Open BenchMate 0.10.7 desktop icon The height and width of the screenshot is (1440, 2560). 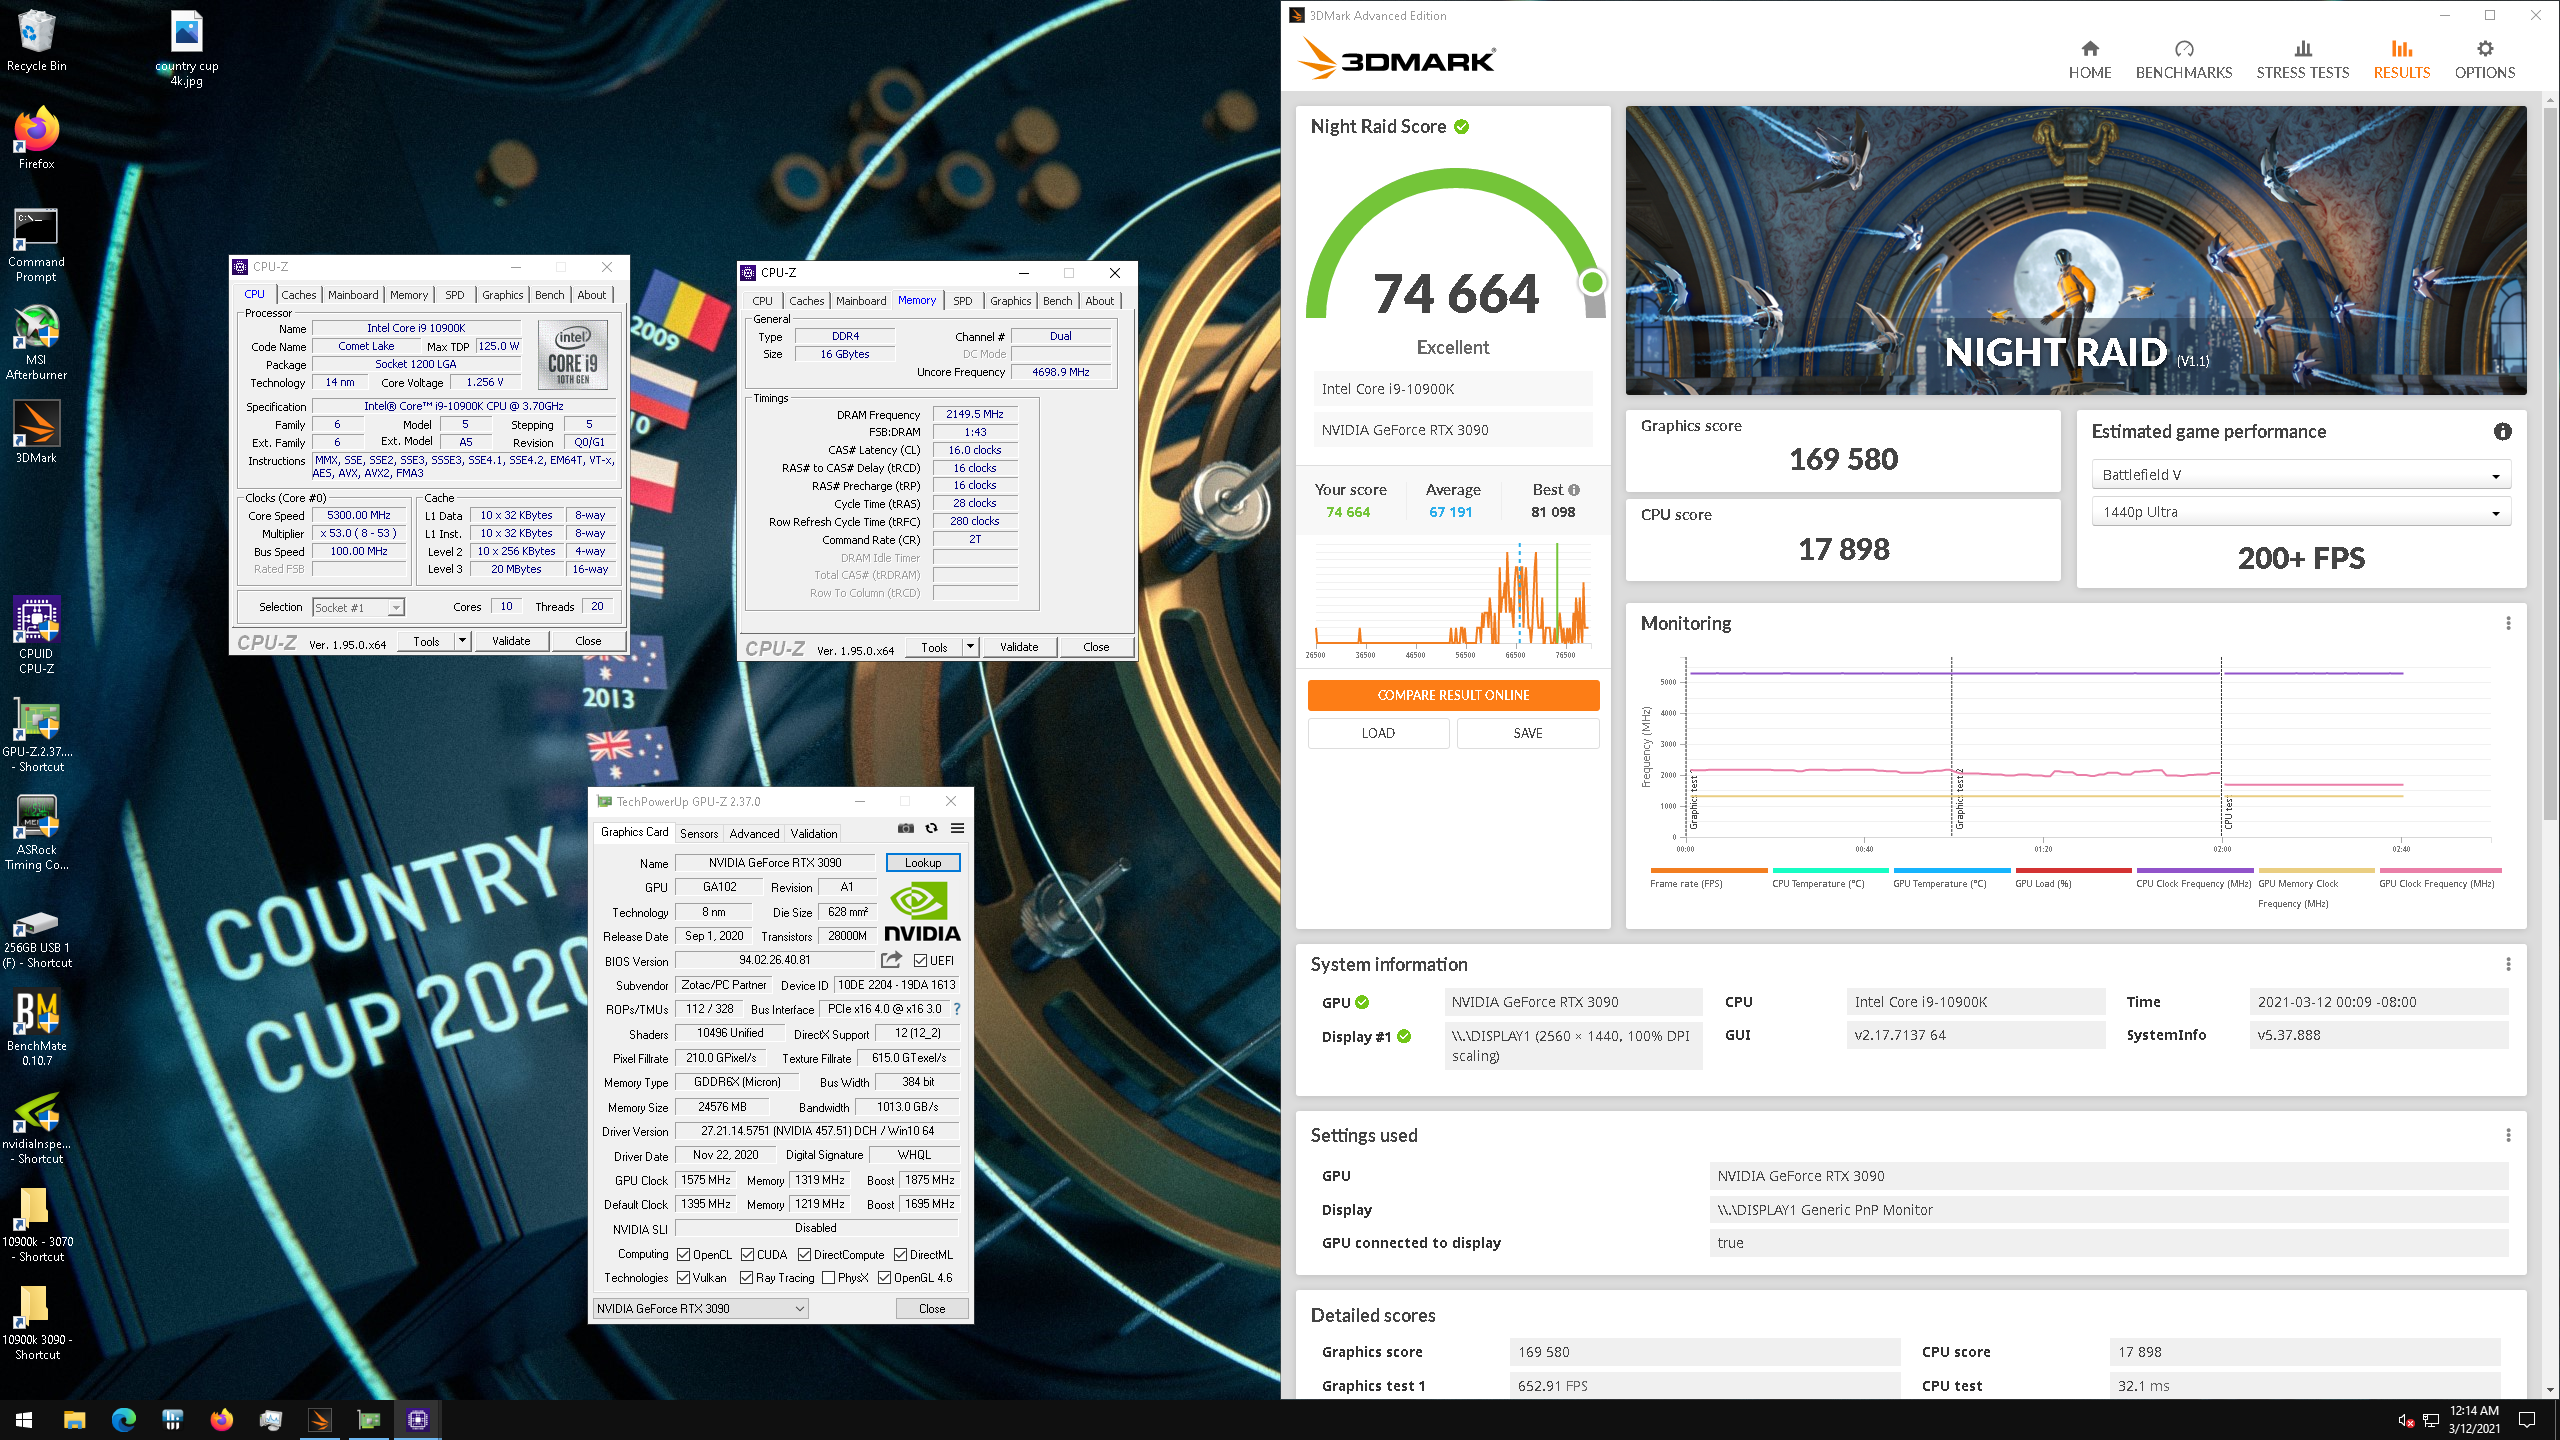pyautogui.click(x=37, y=1028)
